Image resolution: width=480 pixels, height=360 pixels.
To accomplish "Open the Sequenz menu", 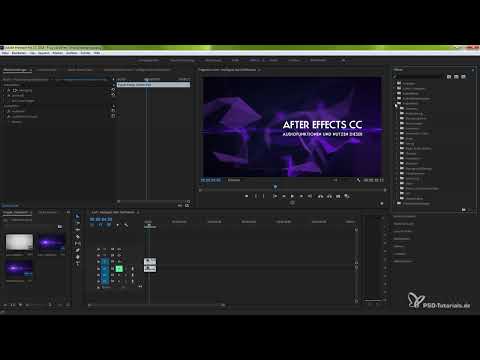I will point(44,53).
